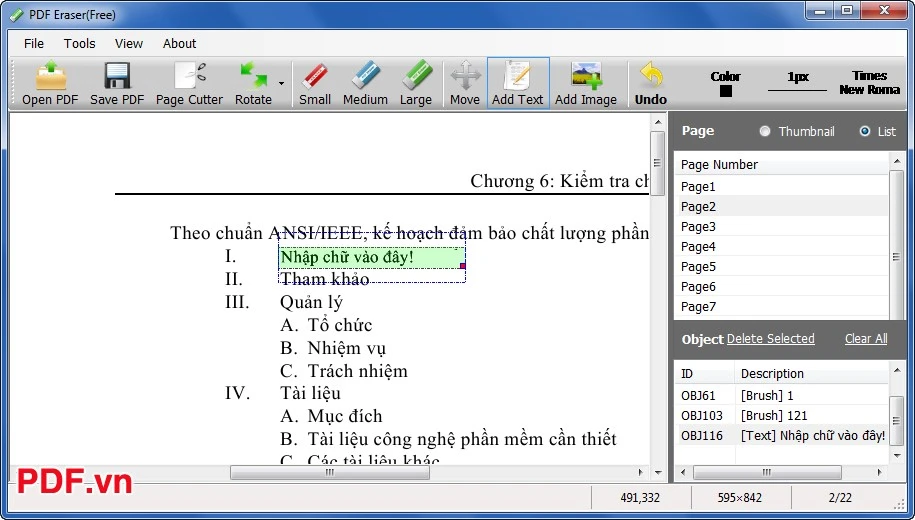Click the page list scroll up arrow
Image resolution: width=915 pixels, height=520 pixels.
pos(896,160)
